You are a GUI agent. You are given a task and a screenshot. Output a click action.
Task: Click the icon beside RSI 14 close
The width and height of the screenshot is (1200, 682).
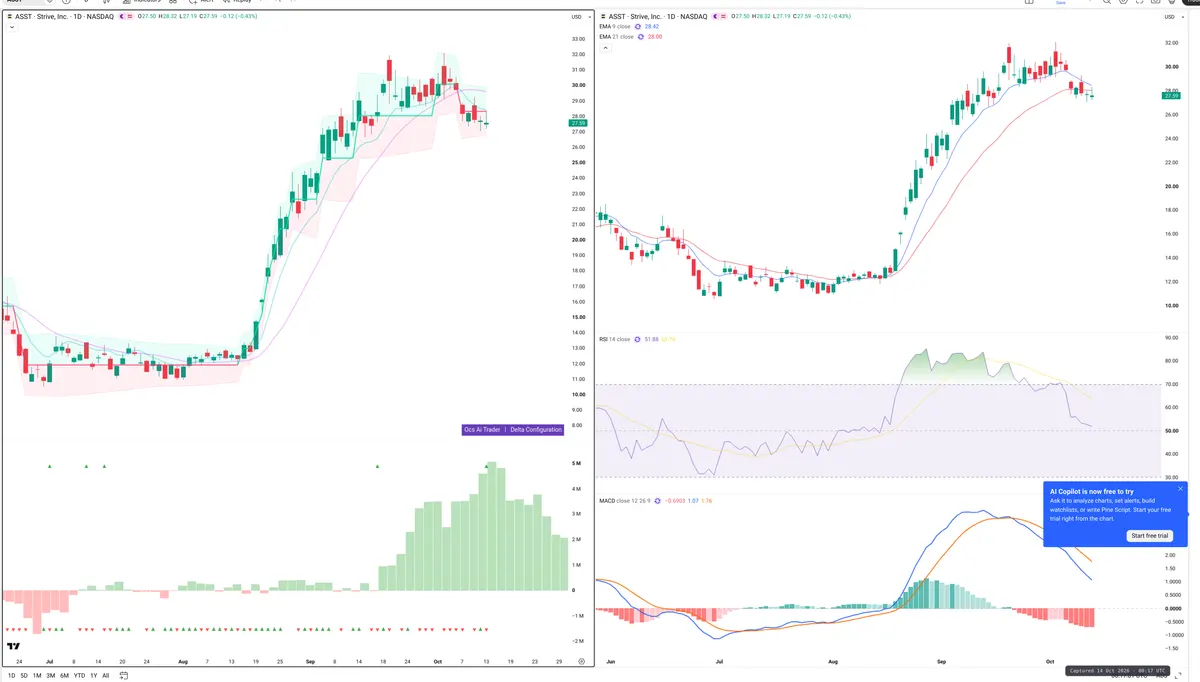(638, 339)
